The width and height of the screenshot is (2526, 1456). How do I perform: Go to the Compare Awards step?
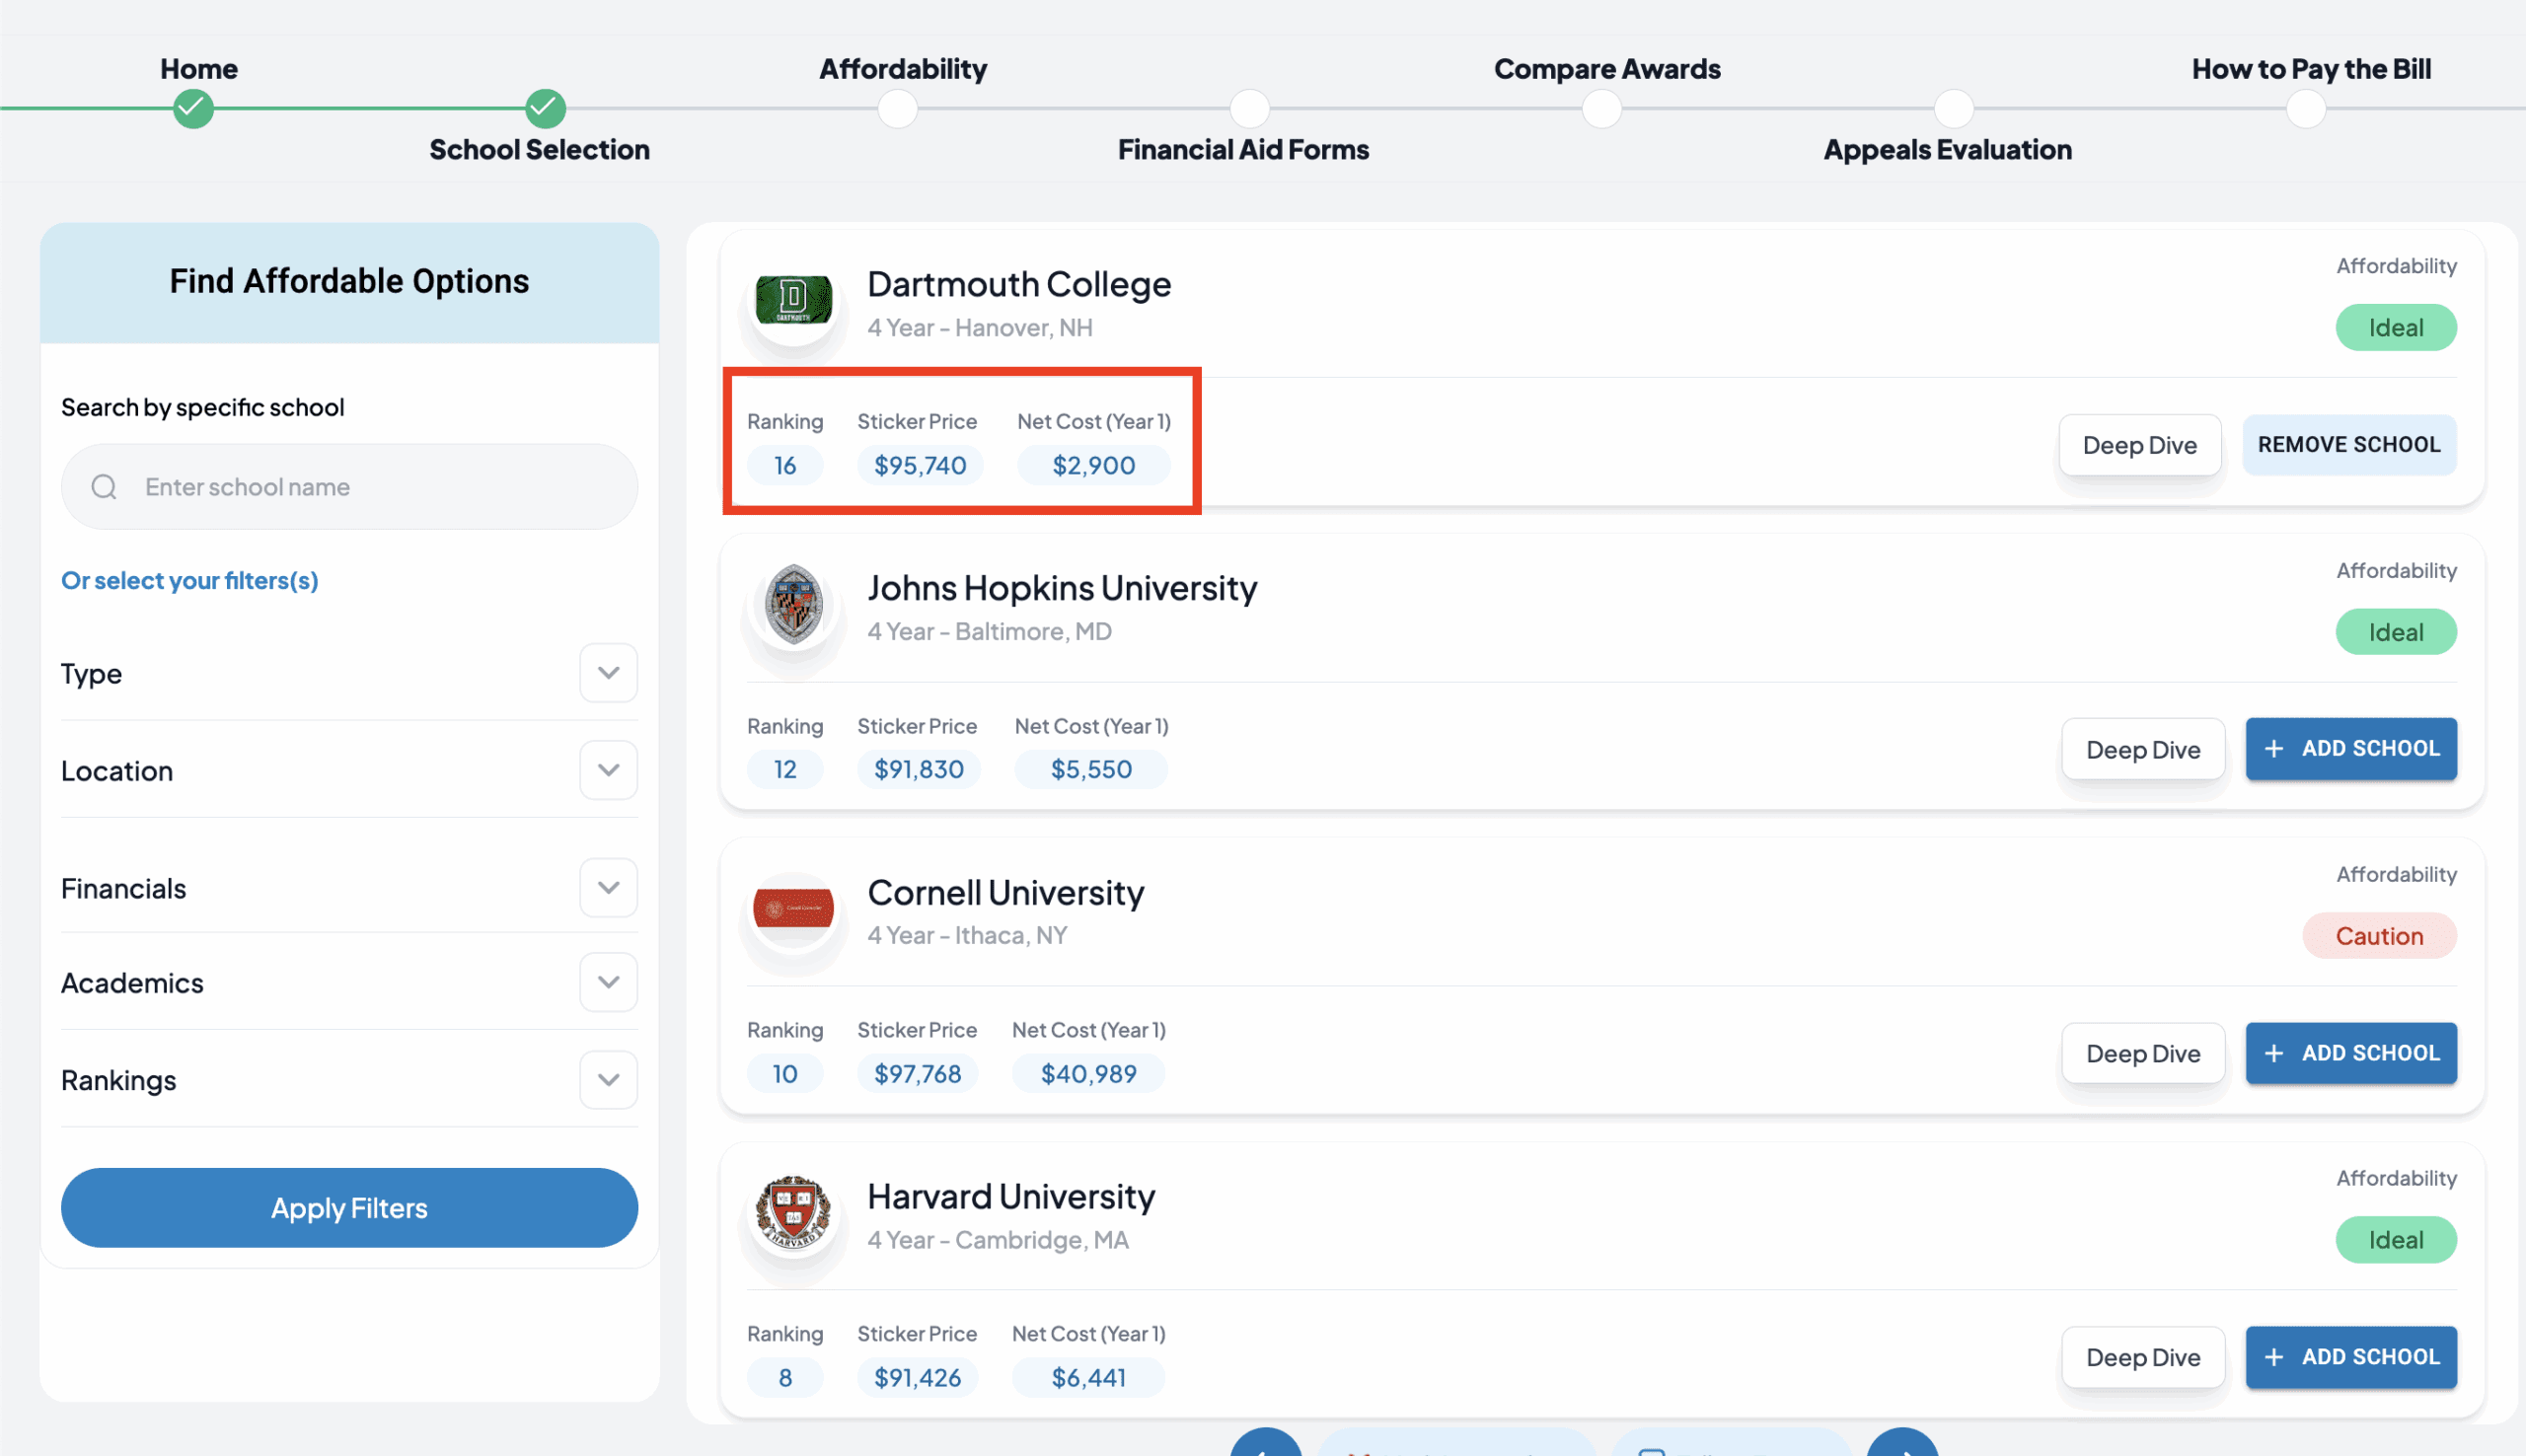(x=1601, y=108)
